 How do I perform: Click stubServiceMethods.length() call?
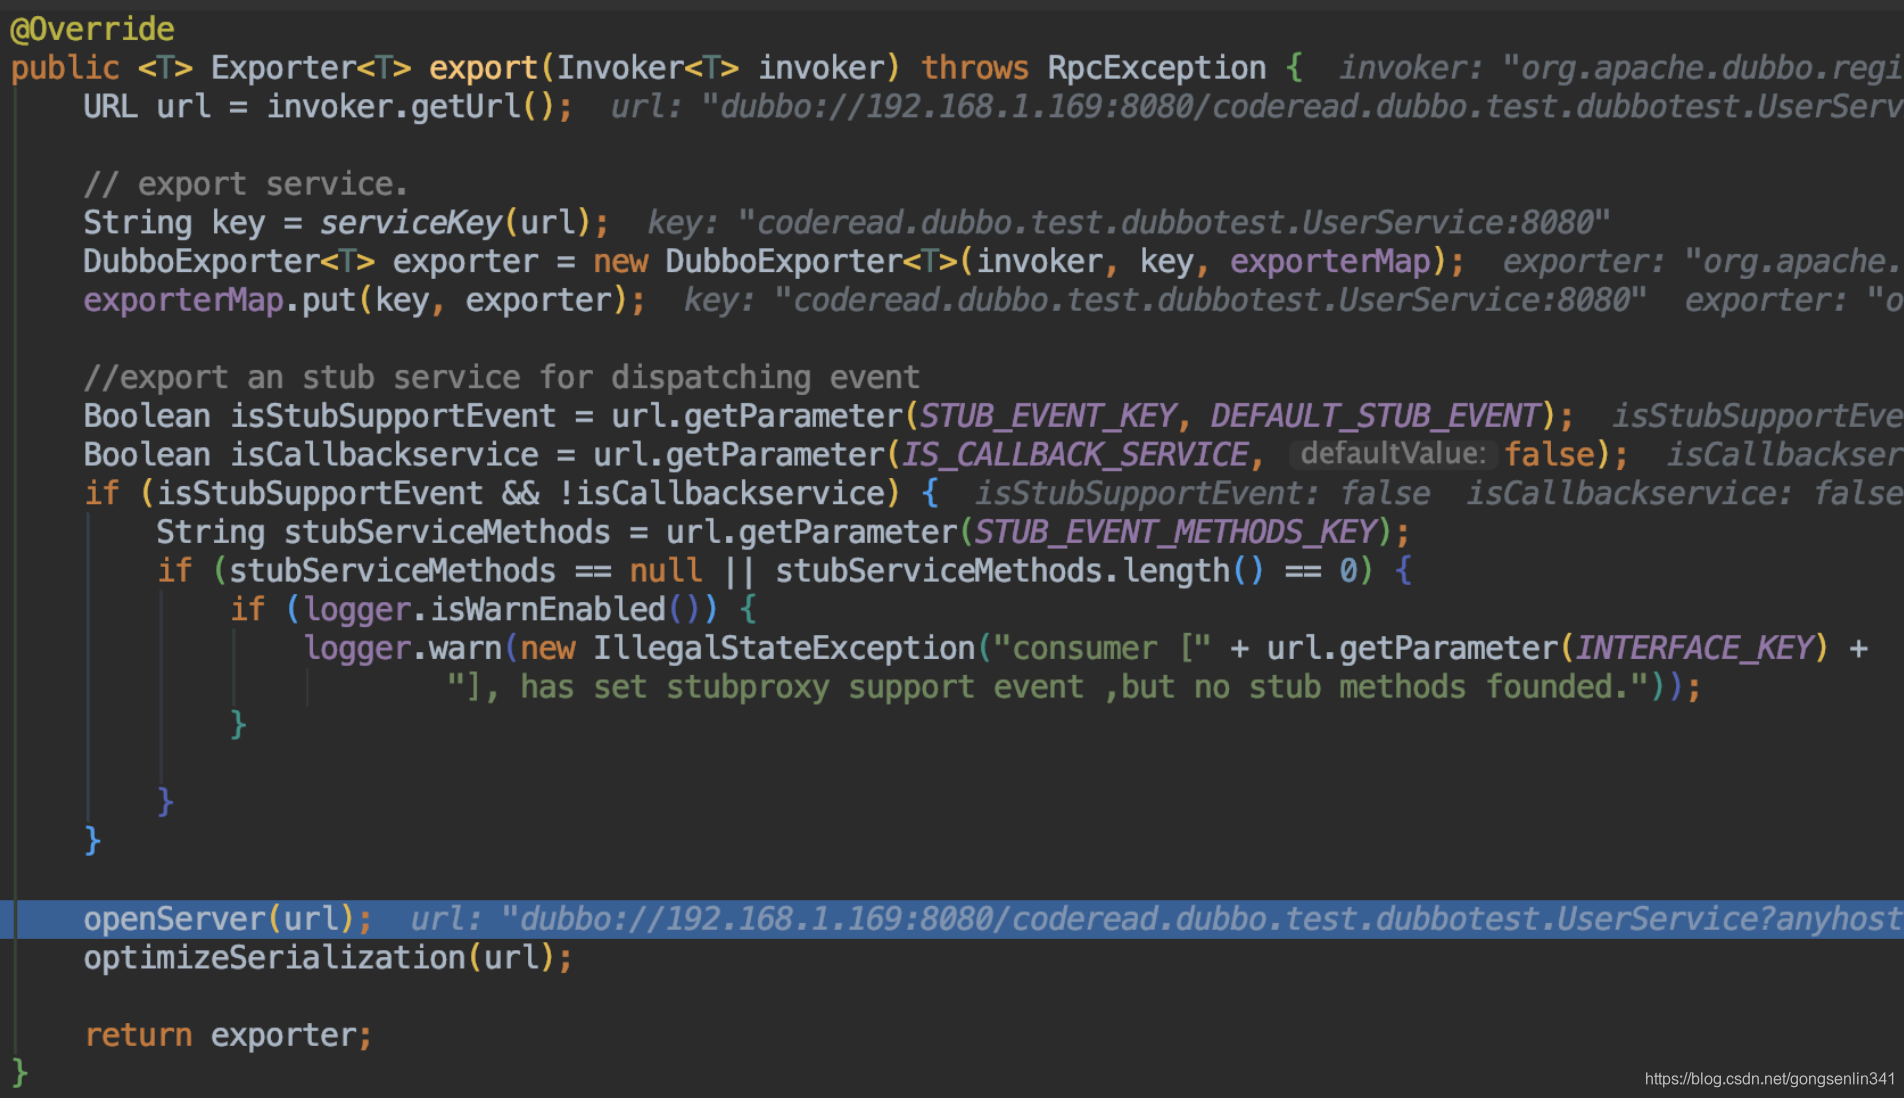tap(1020, 571)
